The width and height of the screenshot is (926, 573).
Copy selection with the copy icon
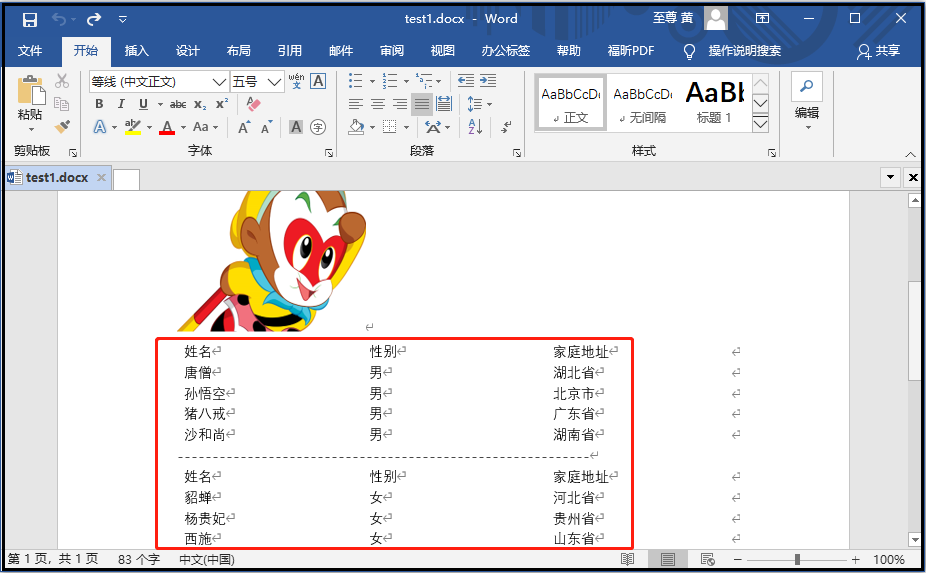[61, 104]
